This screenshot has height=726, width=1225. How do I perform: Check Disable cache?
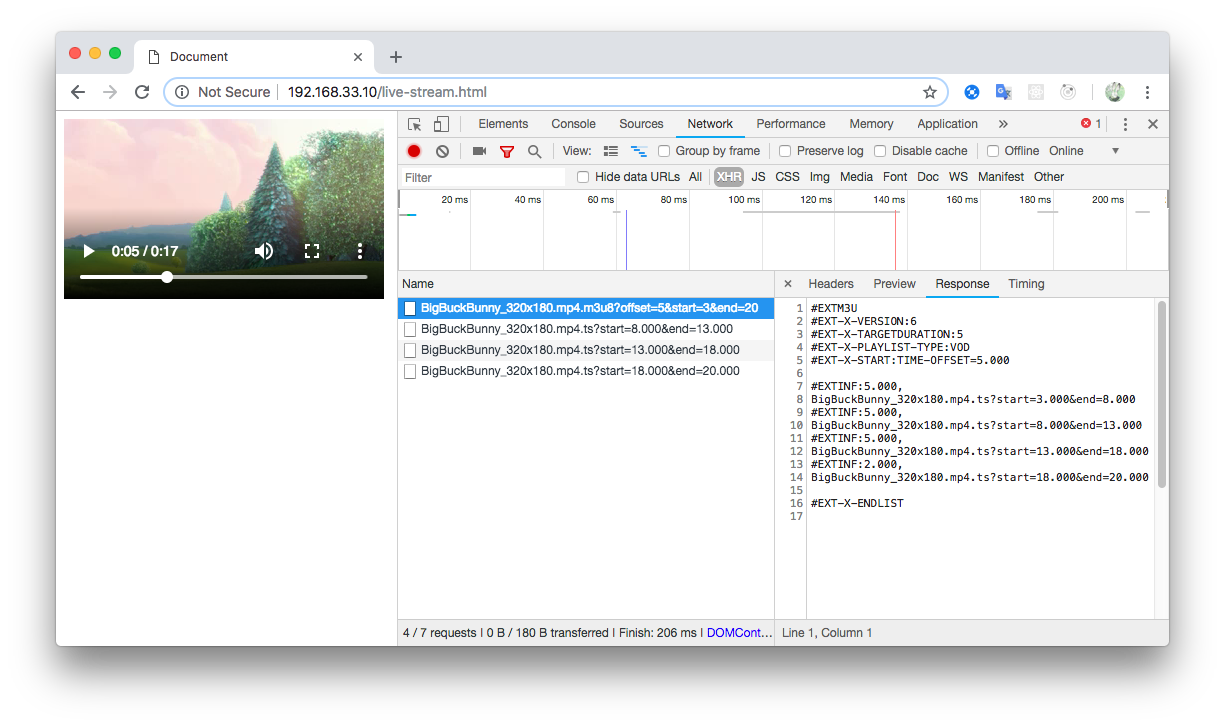point(879,150)
